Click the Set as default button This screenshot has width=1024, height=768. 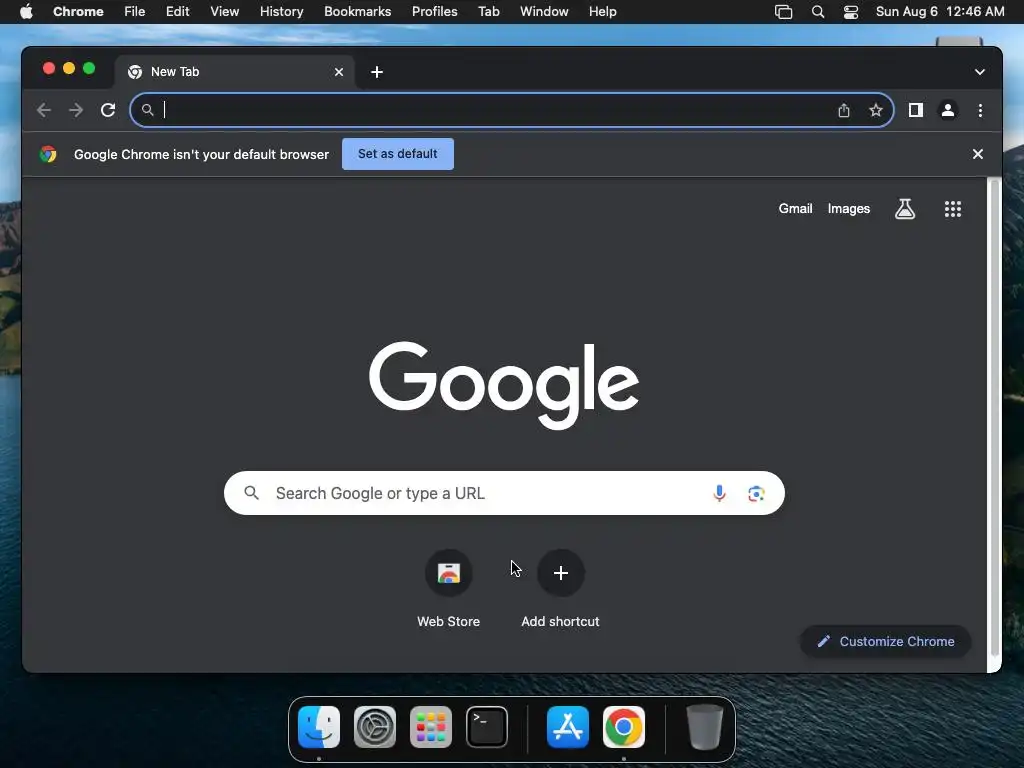(398, 154)
